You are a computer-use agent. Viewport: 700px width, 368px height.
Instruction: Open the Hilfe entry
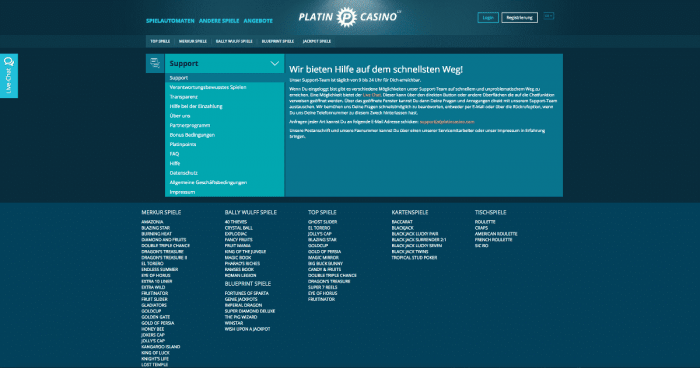[175, 163]
